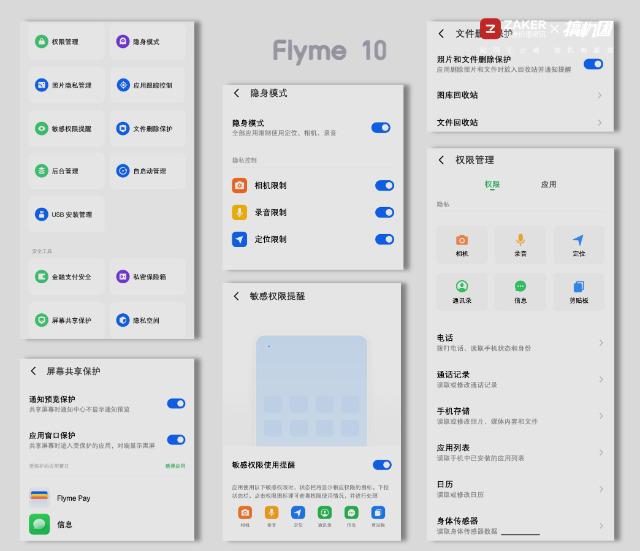Toggle the 通知预览保护 switch
Image resolution: width=640 pixels, height=551 pixels.
pyautogui.click(x=176, y=403)
